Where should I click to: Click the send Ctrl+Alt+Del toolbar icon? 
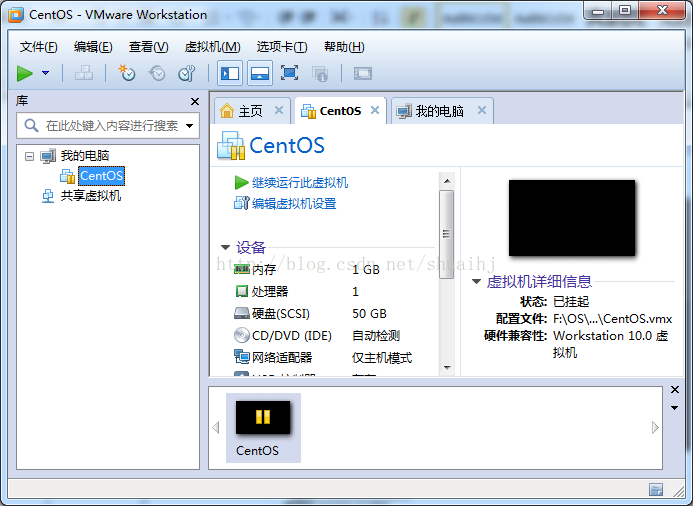click(x=84, y=73)
